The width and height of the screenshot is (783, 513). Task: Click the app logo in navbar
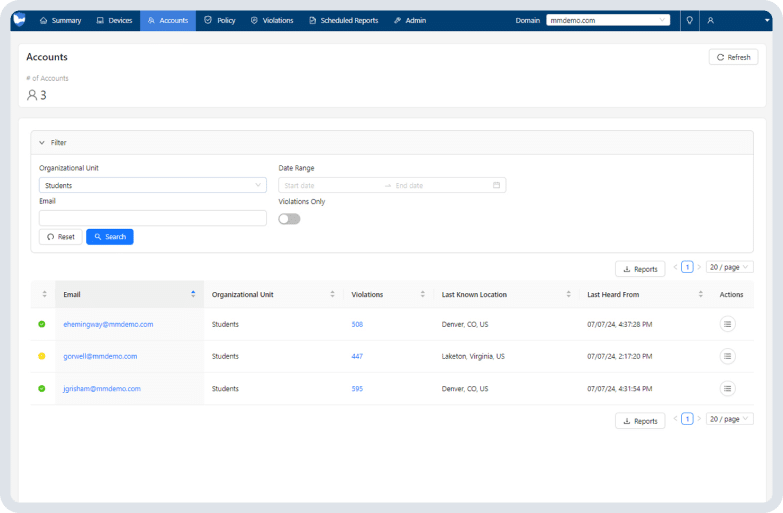[x=19, y=20]
